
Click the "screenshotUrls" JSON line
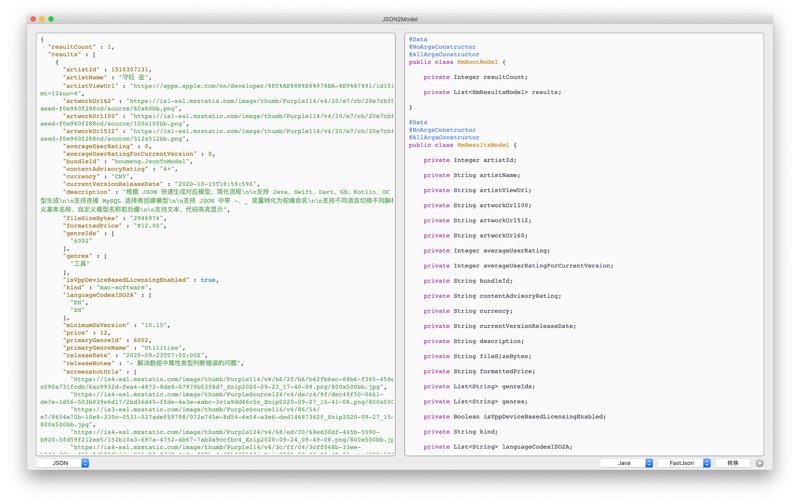click(99, 372)
